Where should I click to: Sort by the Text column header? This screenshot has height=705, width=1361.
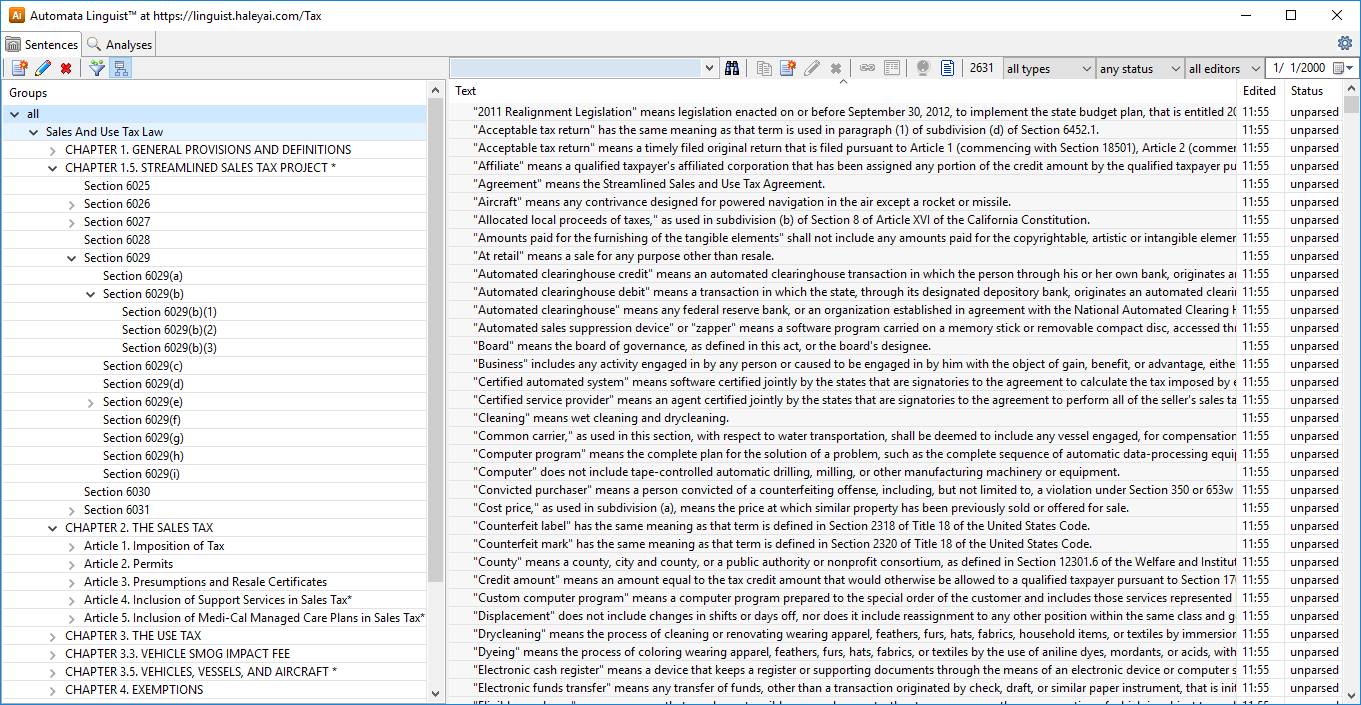coord(841,91)
